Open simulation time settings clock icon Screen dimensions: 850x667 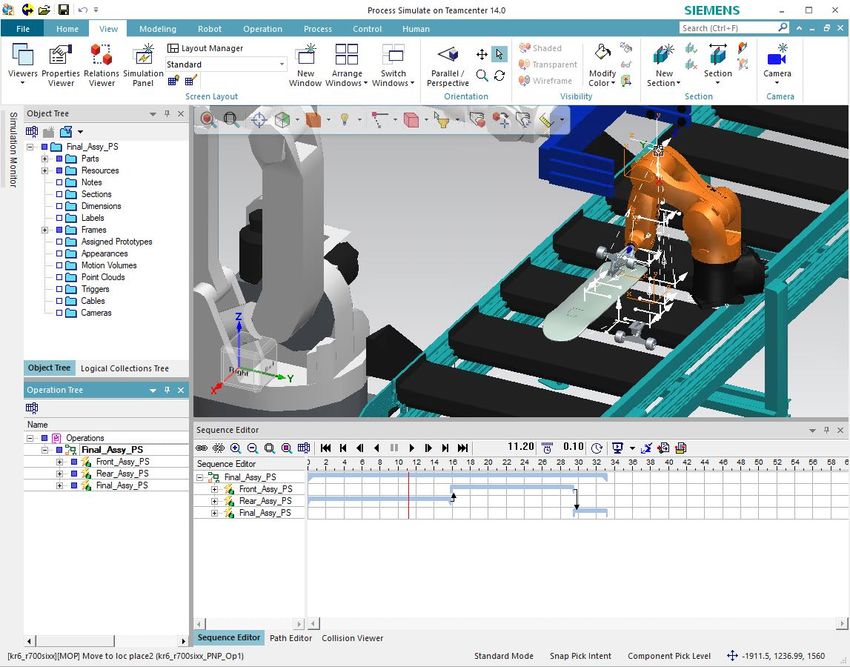pyautogui.click(x=597, y=448)
